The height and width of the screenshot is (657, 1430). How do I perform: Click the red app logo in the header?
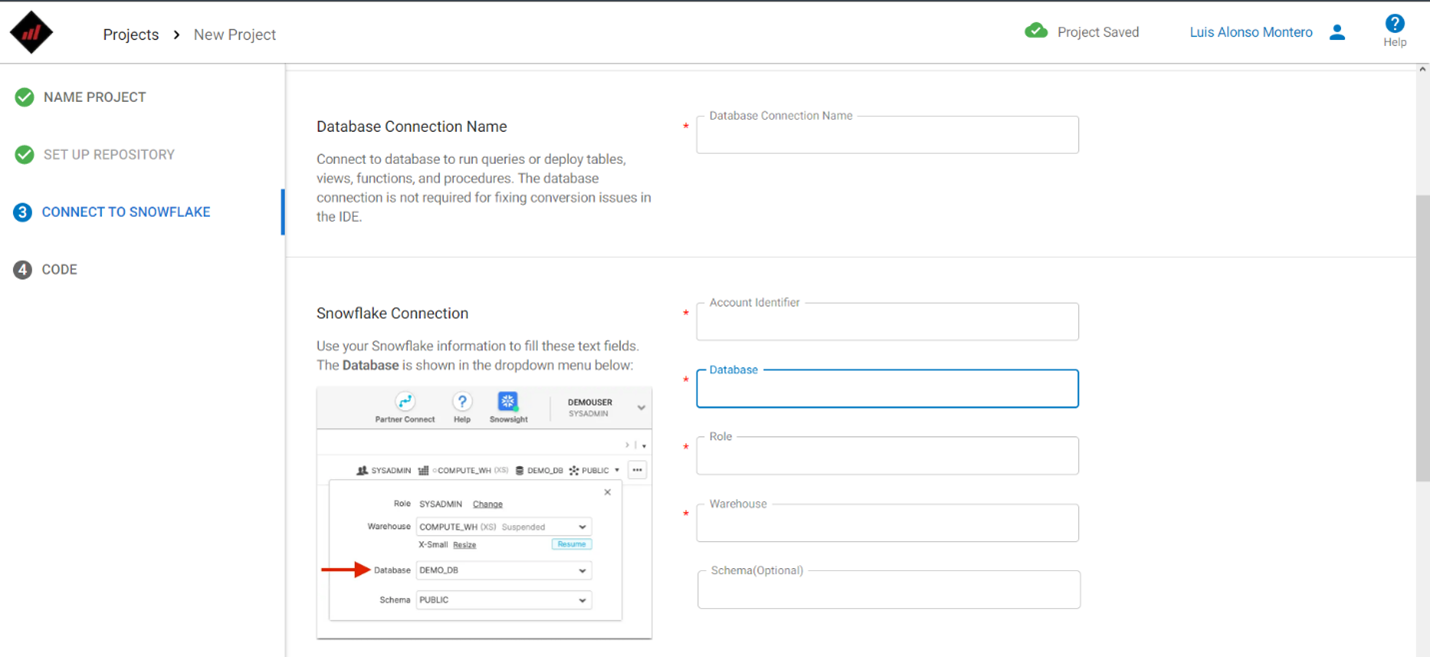coord(31,32)
